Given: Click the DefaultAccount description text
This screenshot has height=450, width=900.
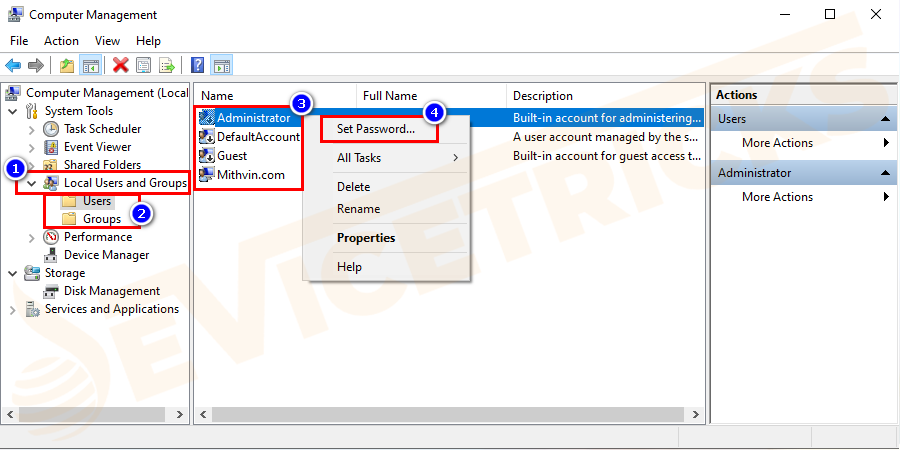Looking at the screenshot, I should click(x=605, y=137).
